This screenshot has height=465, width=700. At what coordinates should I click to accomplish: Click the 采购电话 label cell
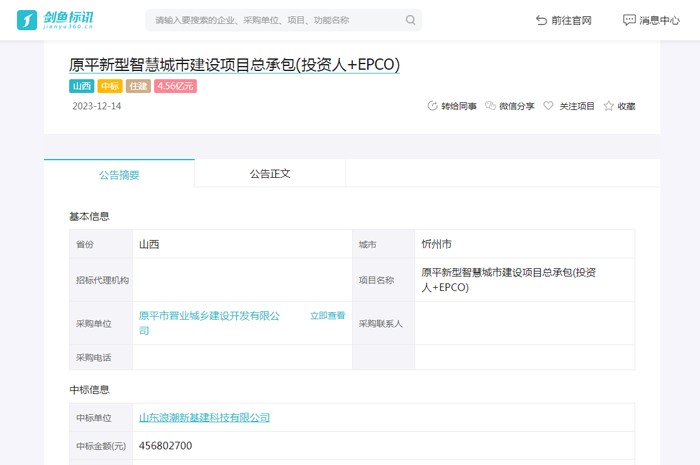(x=101, y=357)
